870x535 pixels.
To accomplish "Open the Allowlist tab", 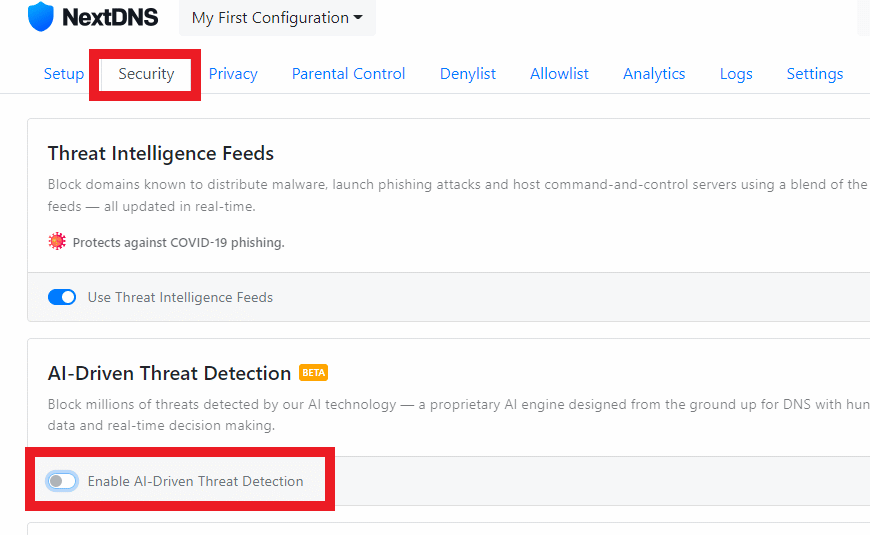I will click(559, 74).
